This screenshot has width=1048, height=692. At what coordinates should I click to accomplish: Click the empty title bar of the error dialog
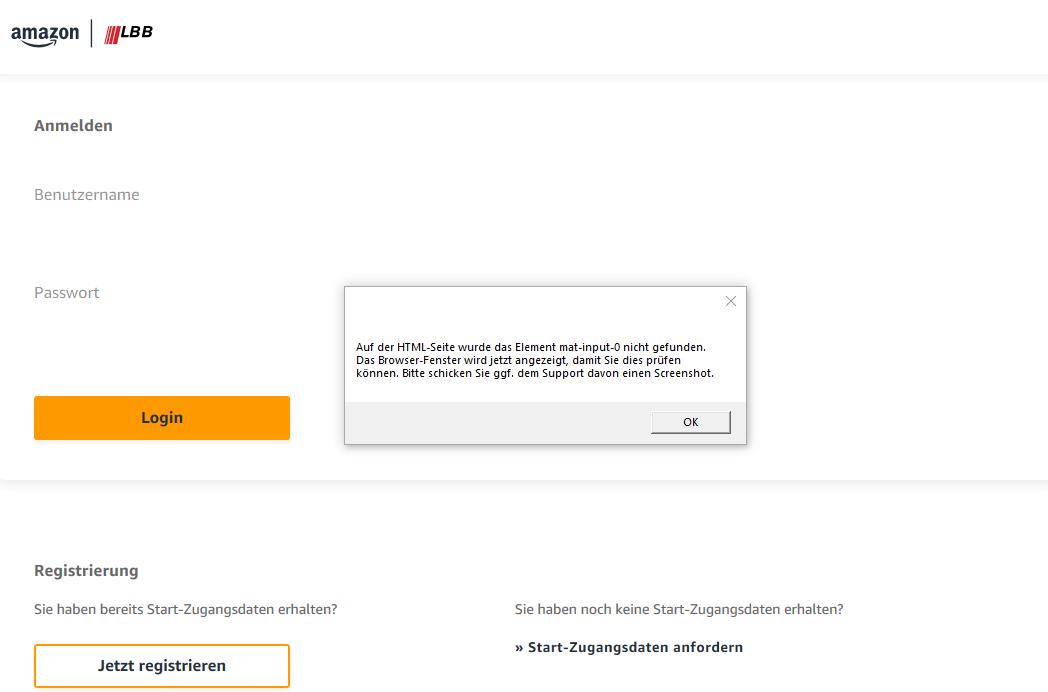533,301
